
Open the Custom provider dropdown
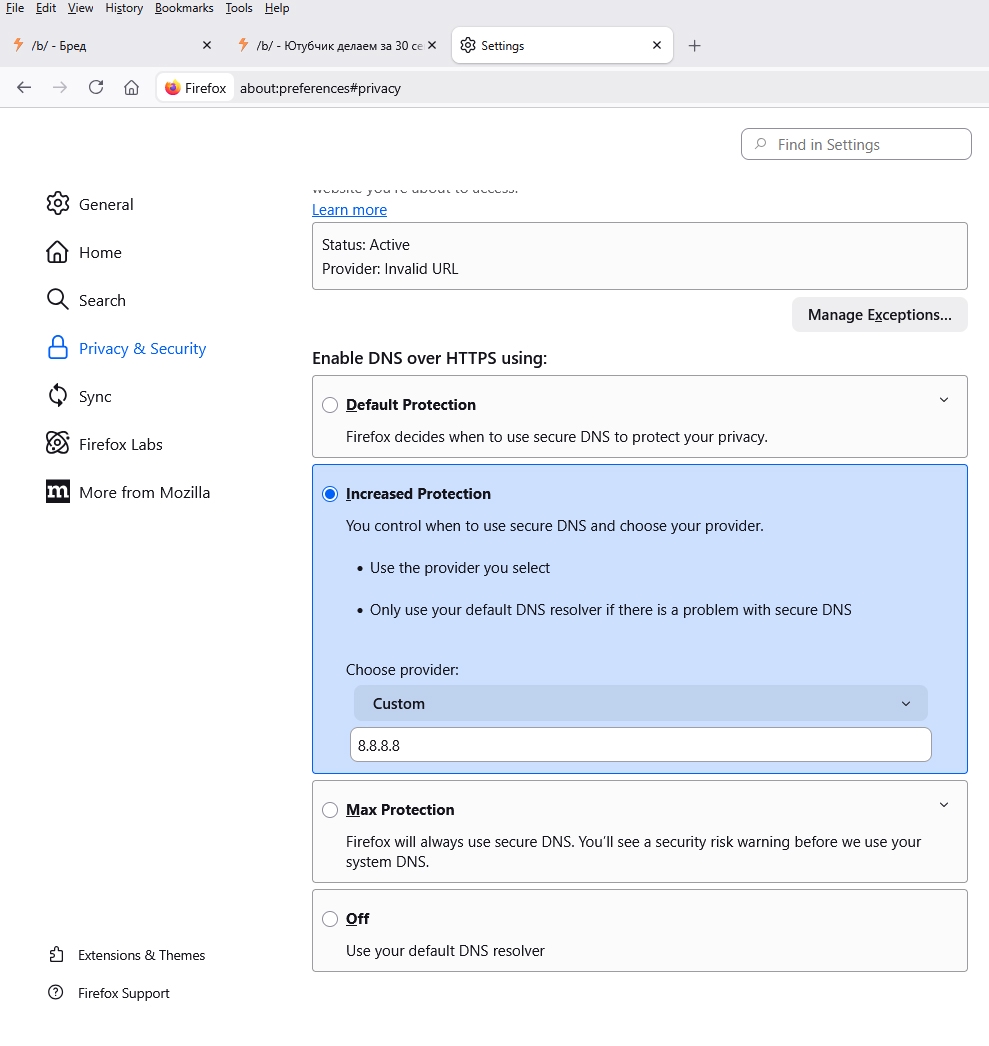pos(640,703)
